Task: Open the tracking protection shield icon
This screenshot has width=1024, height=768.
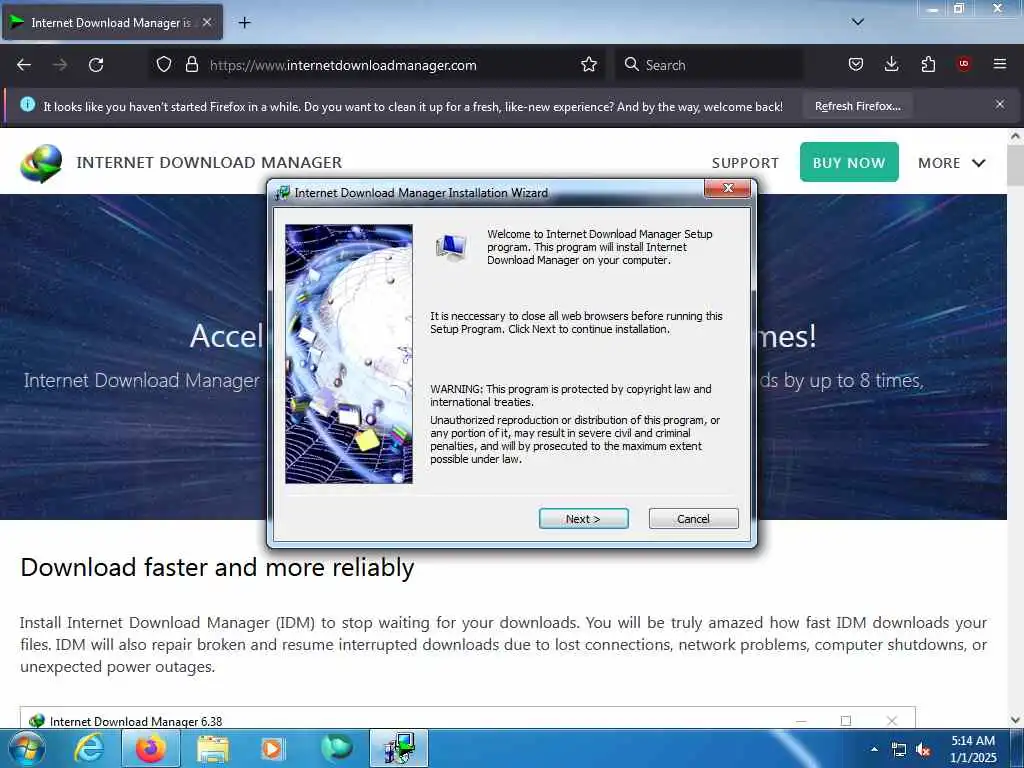Action: (x=163, y=65)
